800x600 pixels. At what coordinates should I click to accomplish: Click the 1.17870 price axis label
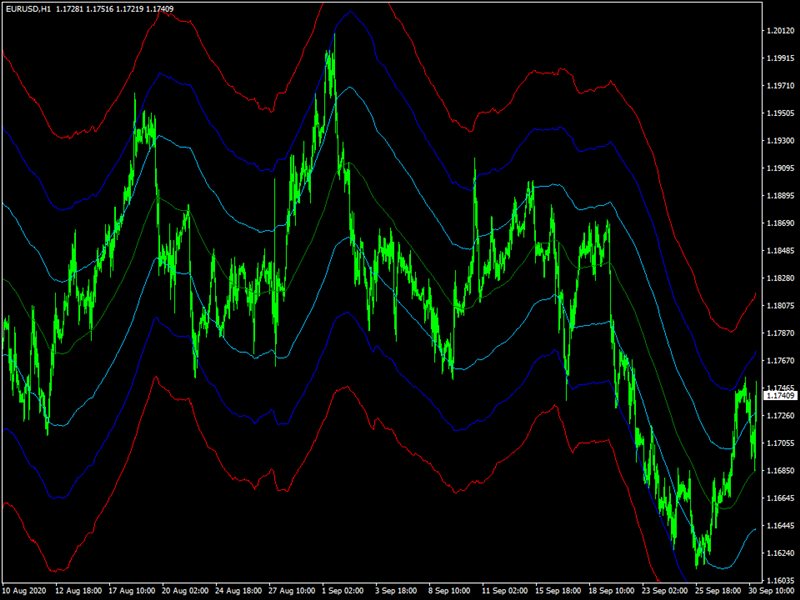pos(781,334)
